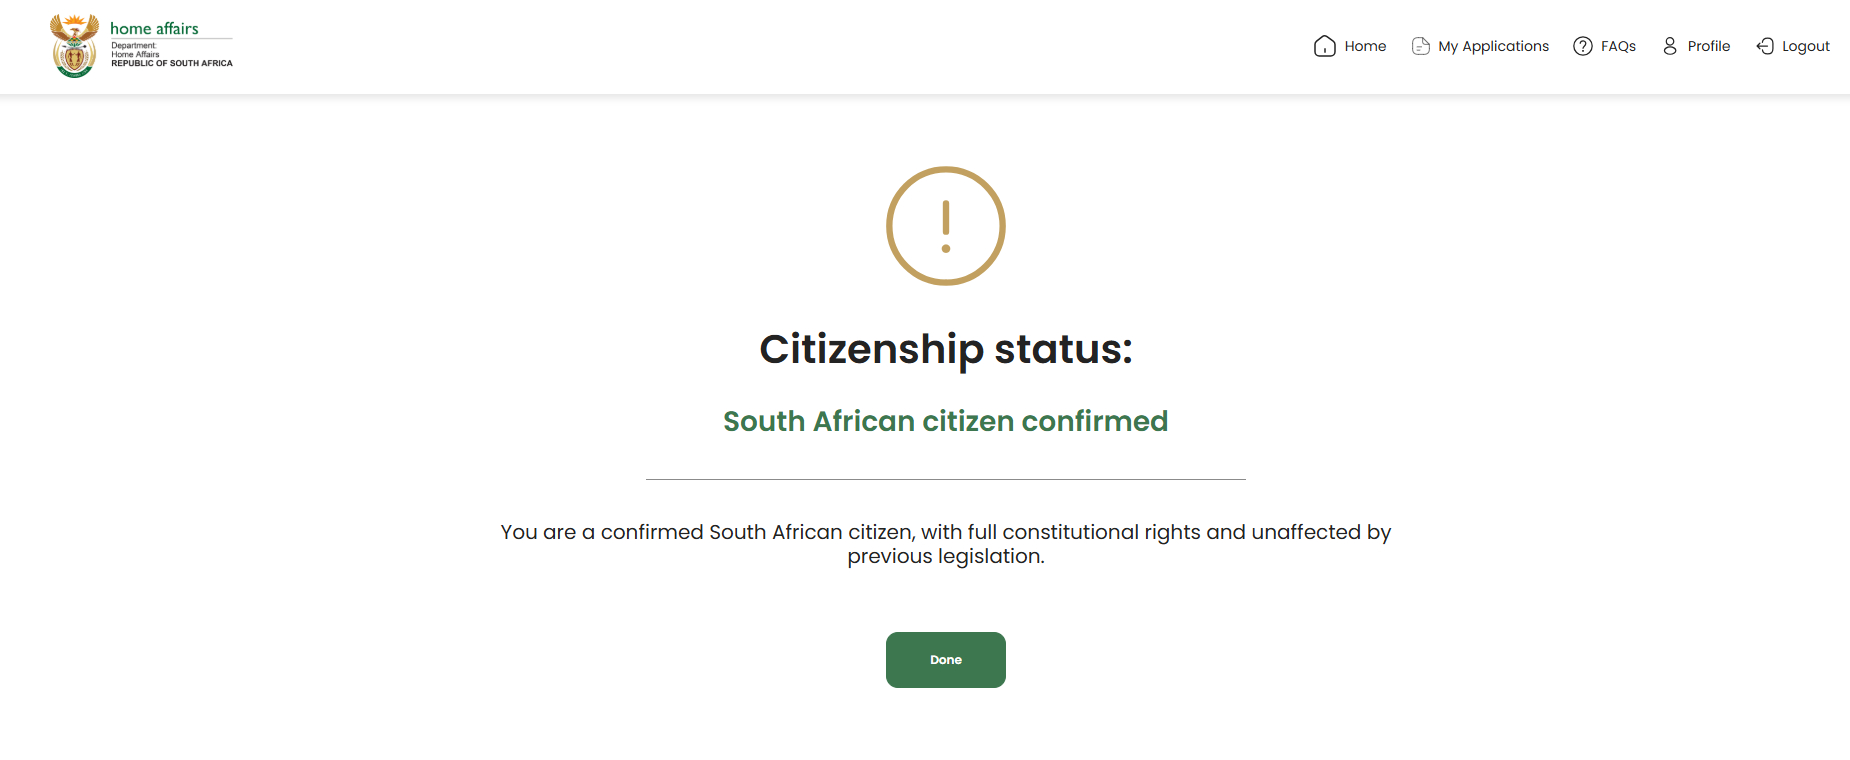
Task: Click the exit arrow icon beside Logout
Action: tap(1765, 46)
